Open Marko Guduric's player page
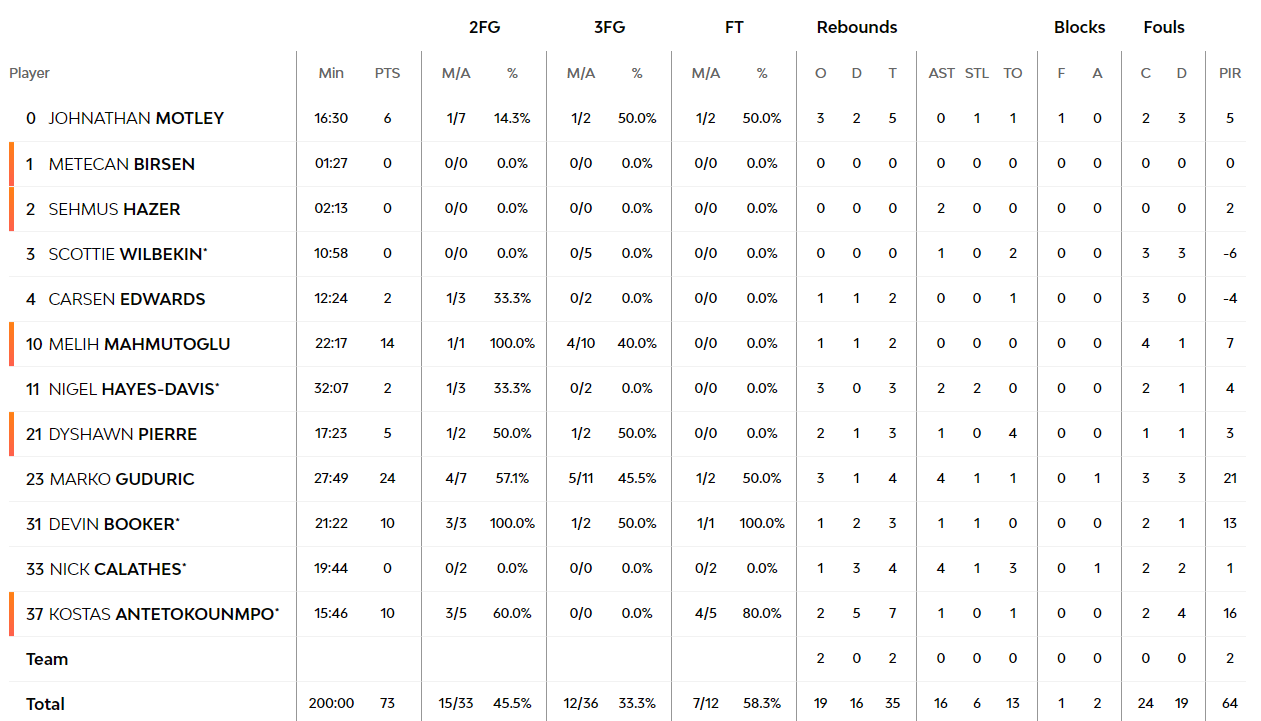This screenshot has width=1261, height=721. click(x=122, y=479)
